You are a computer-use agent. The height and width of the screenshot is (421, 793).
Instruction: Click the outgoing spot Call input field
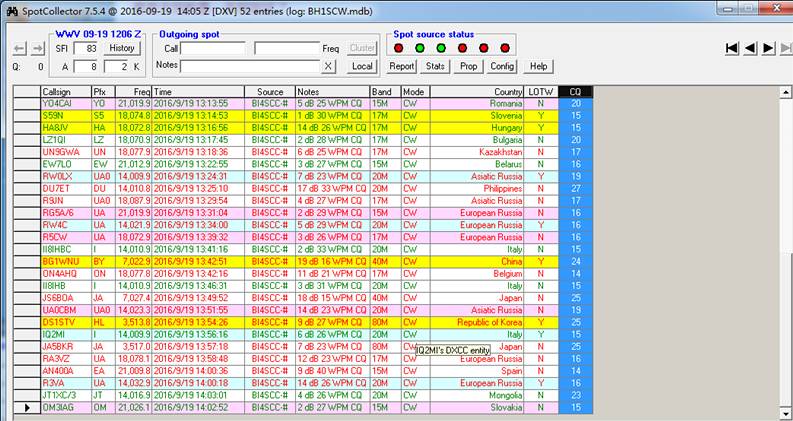pos(213,48)
